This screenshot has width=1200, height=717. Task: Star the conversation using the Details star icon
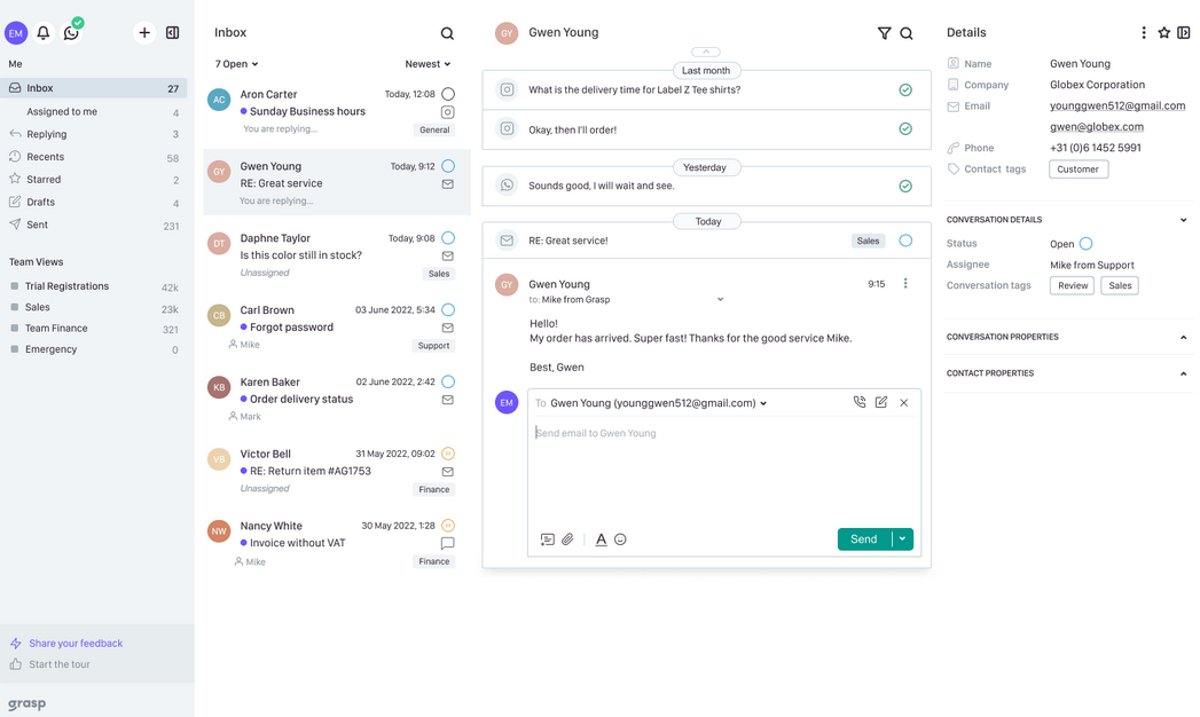(1164, 32)
